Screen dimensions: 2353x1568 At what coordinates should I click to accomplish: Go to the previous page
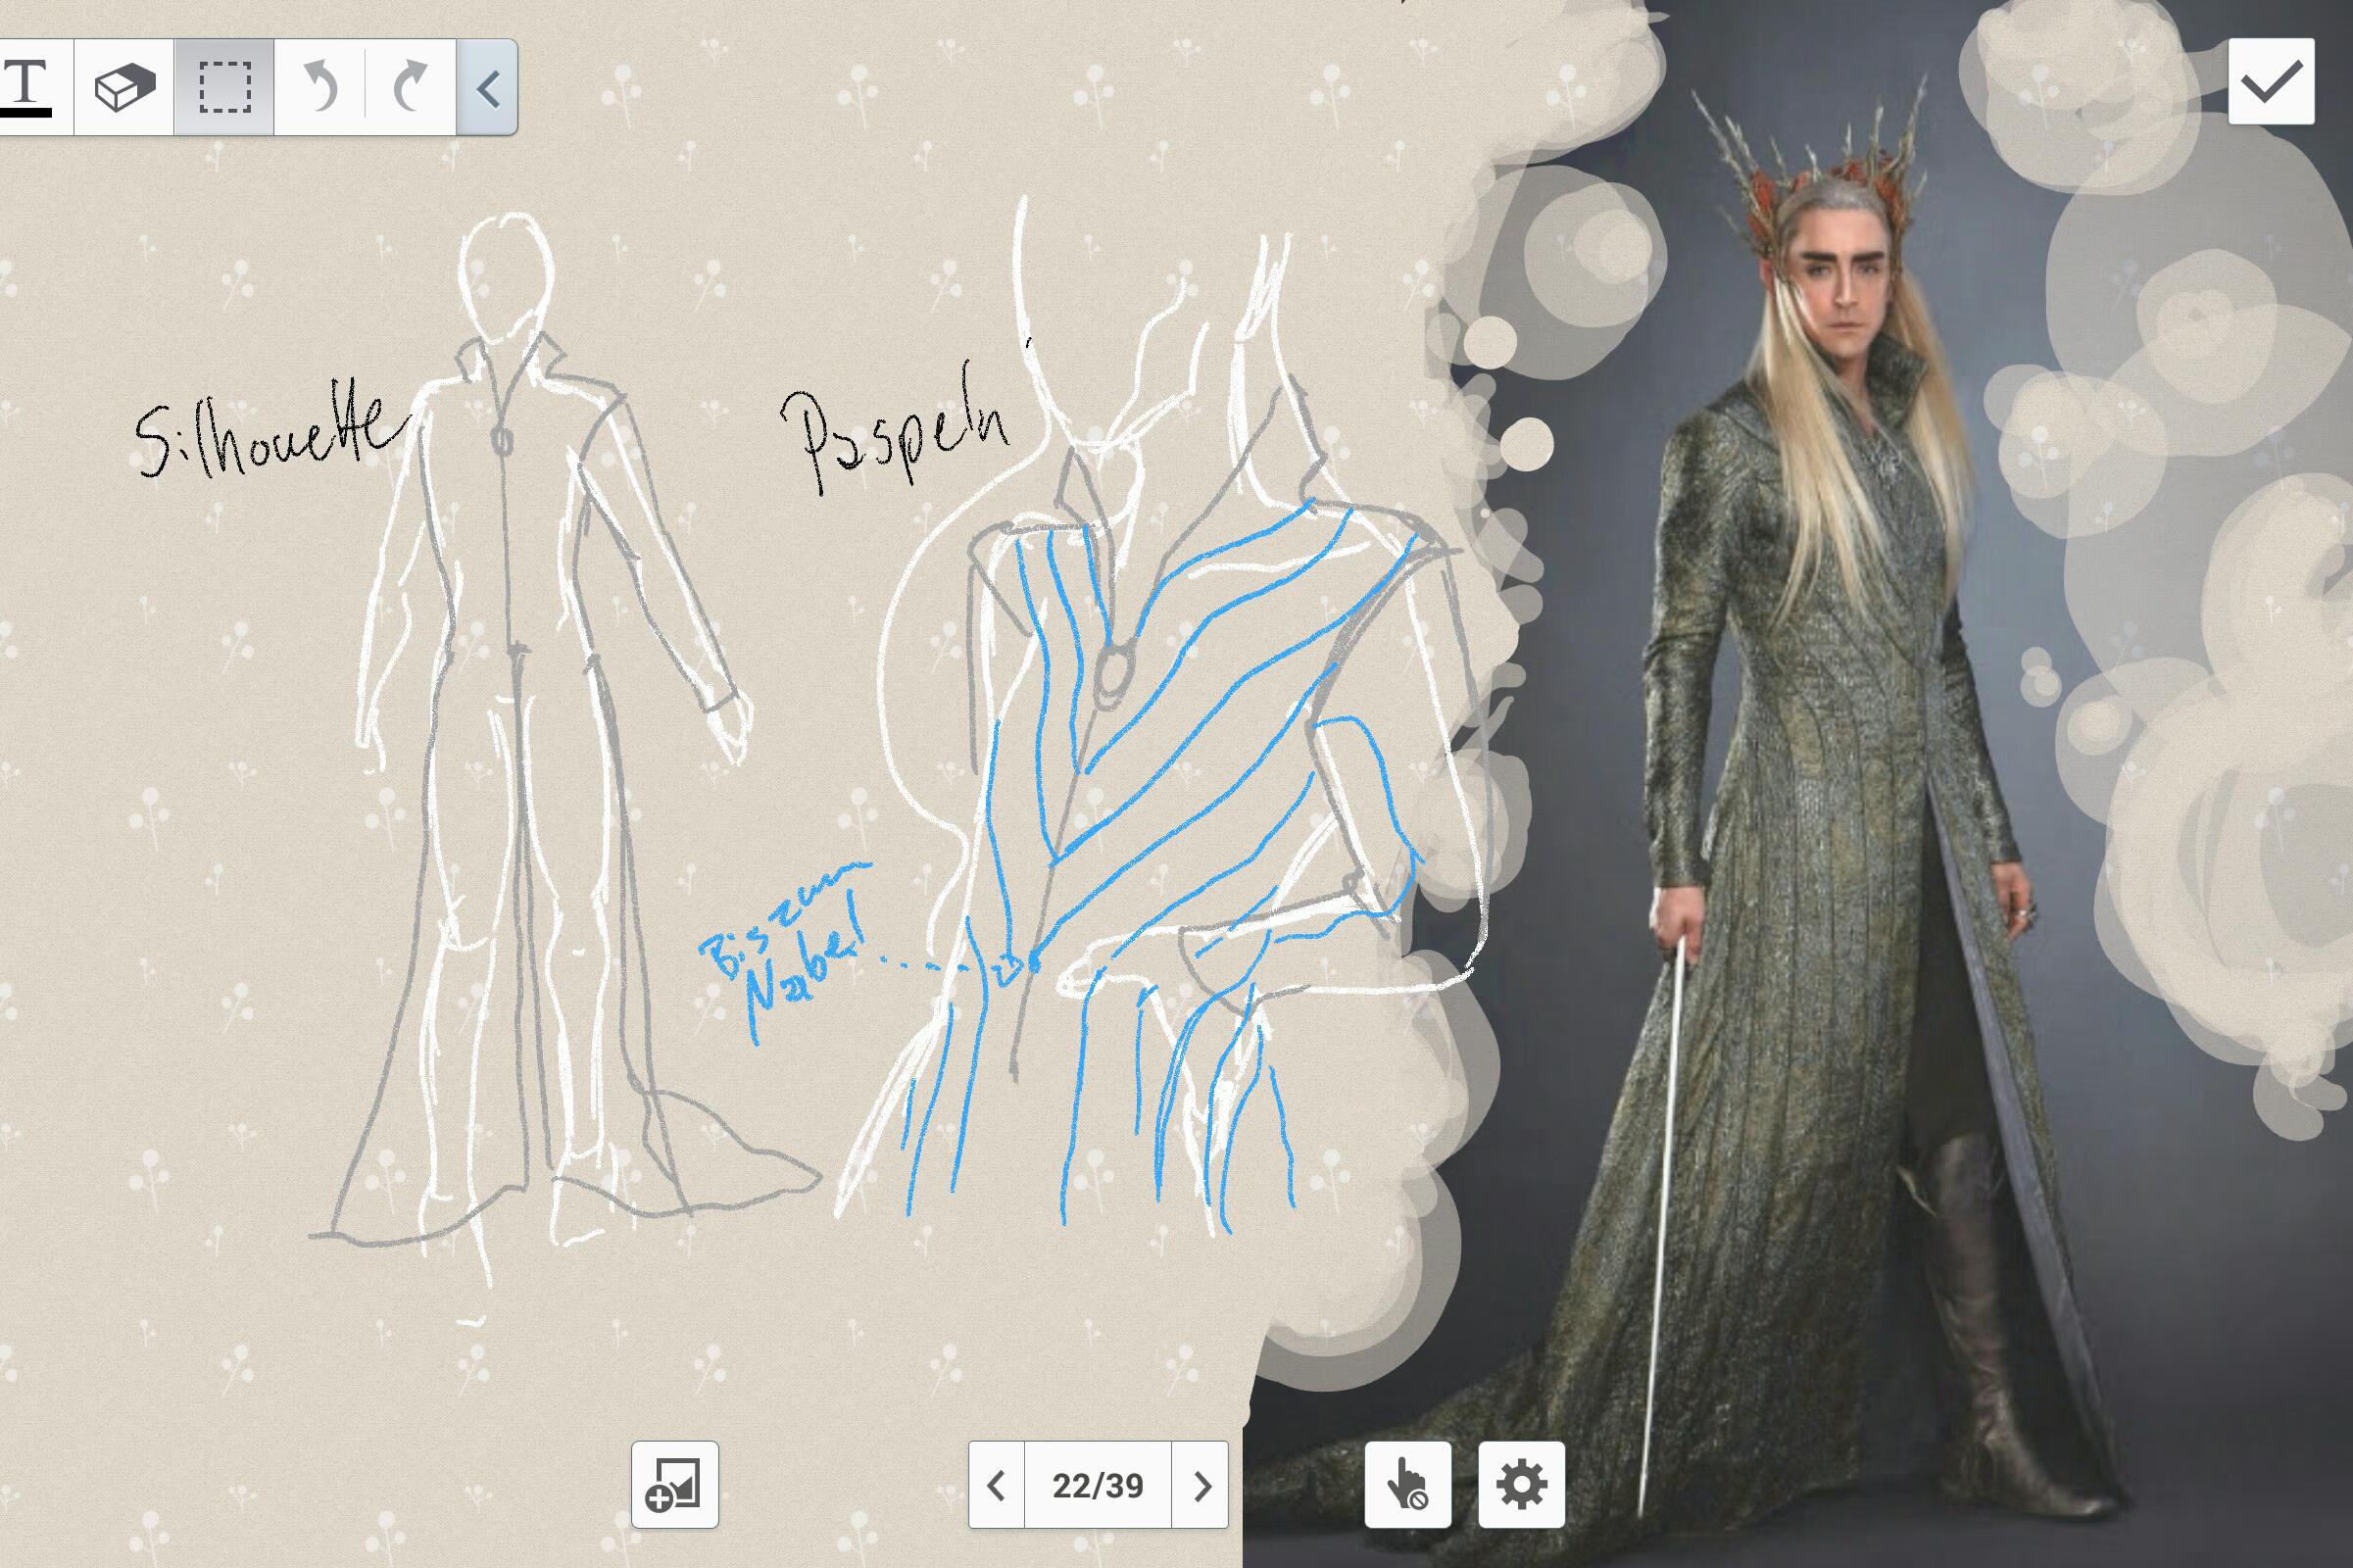coord(996,1484)
